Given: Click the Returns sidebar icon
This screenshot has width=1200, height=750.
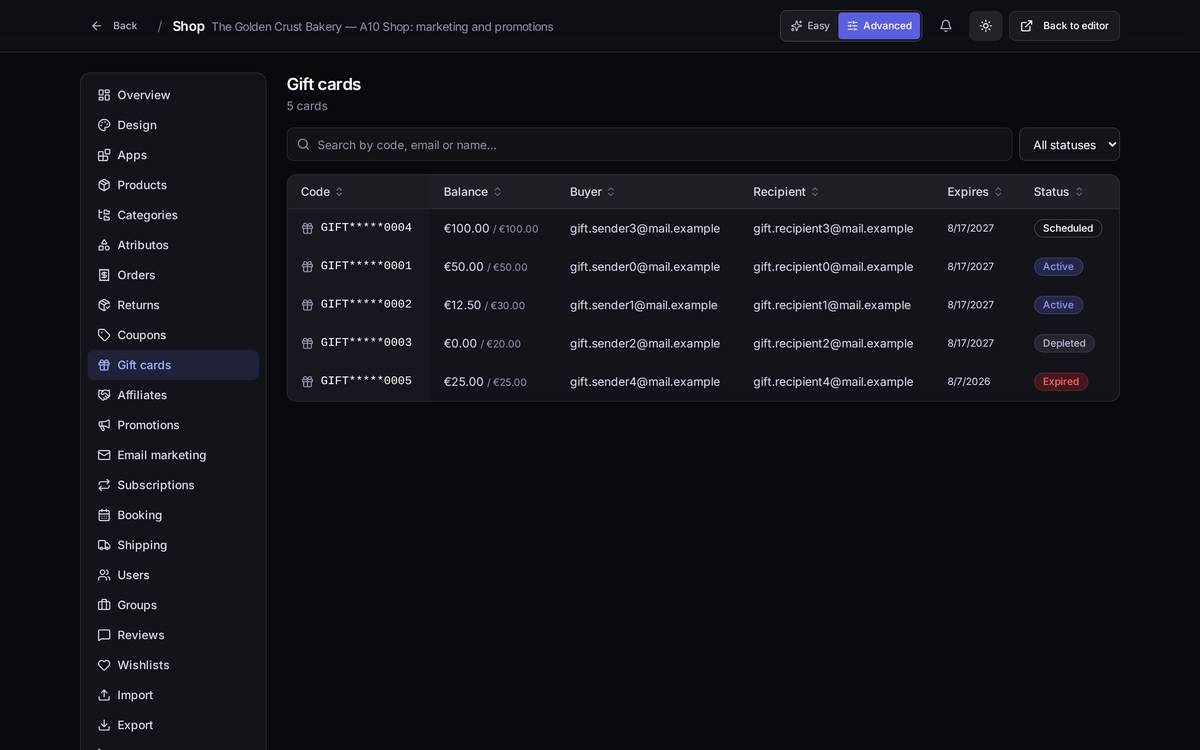Looking at the screenshot, I should pos(104,305).
